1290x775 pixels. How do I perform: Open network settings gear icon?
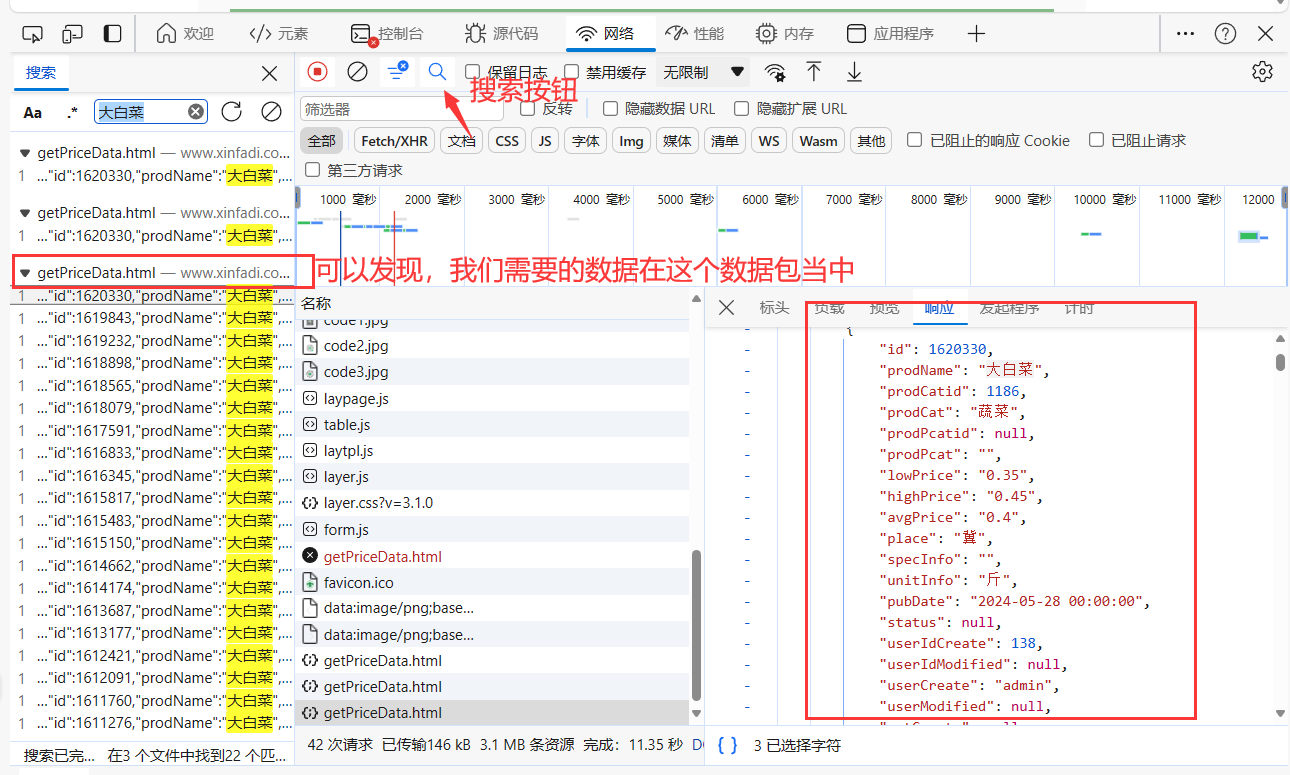tap(1262, 72)
